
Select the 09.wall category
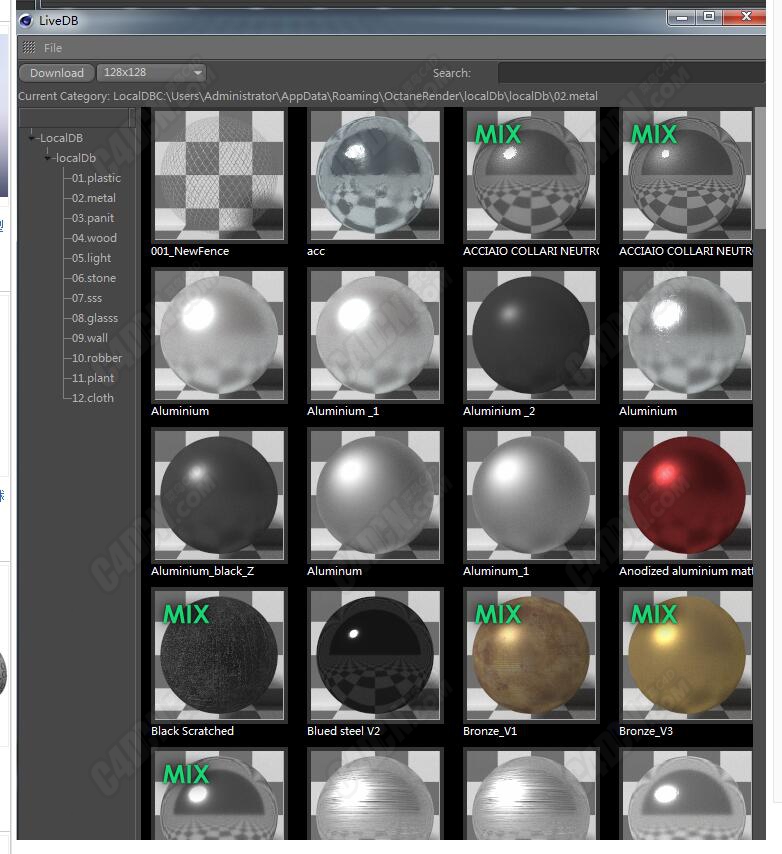pos(90,338)
